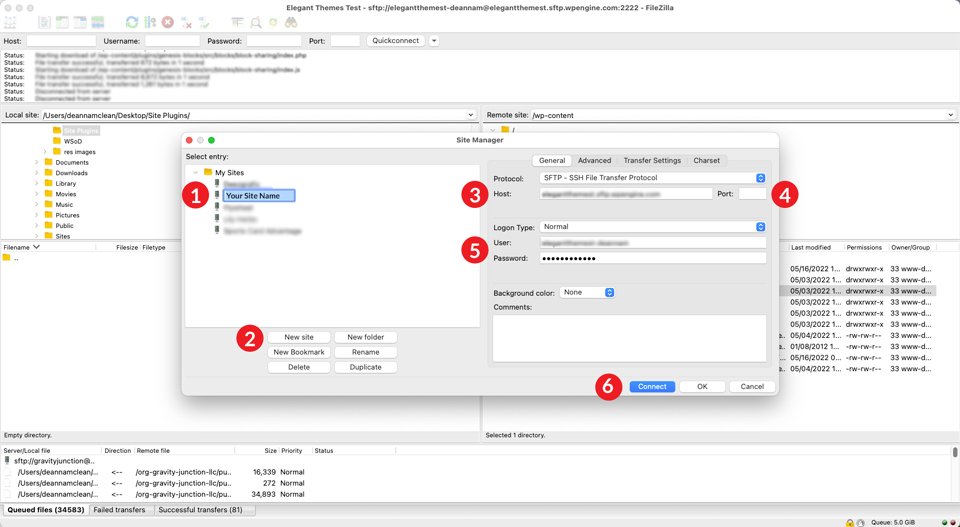Open the Protocol dropdown in Site Manager
960x527 pixels.
[x=653, y=178]
